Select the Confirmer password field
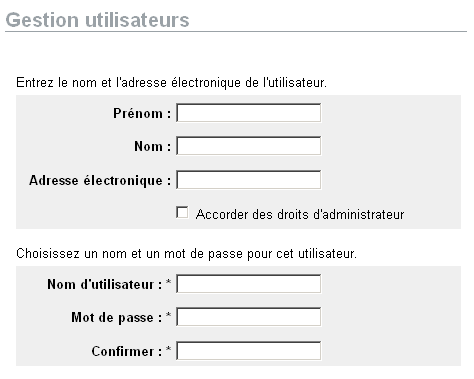Screen dimensions: 474x379 tap(249, 351)
